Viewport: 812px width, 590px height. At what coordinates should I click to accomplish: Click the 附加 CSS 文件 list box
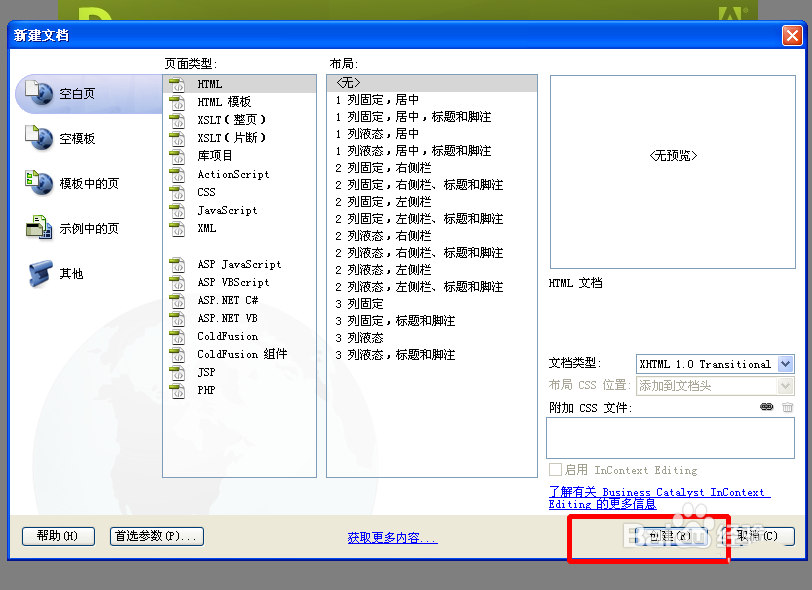pyautogui.click(x=670, y=438)
